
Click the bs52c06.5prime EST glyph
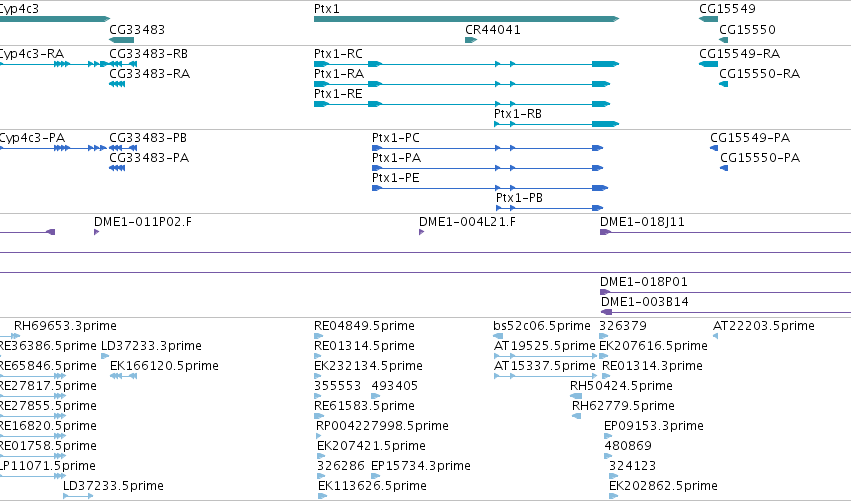[x=498, y=336]
